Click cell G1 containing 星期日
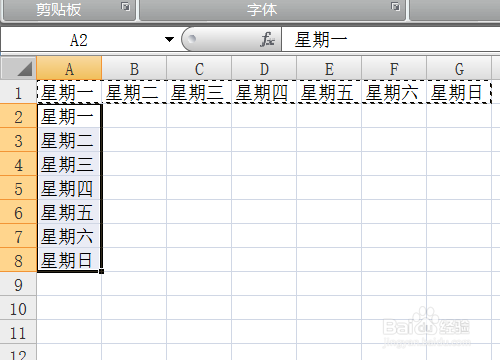500x360 pixels. click(x=459, y=92)
